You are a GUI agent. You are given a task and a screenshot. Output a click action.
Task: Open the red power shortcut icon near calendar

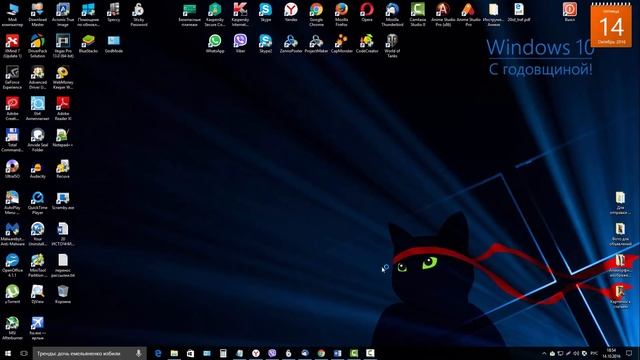point(569,12)
